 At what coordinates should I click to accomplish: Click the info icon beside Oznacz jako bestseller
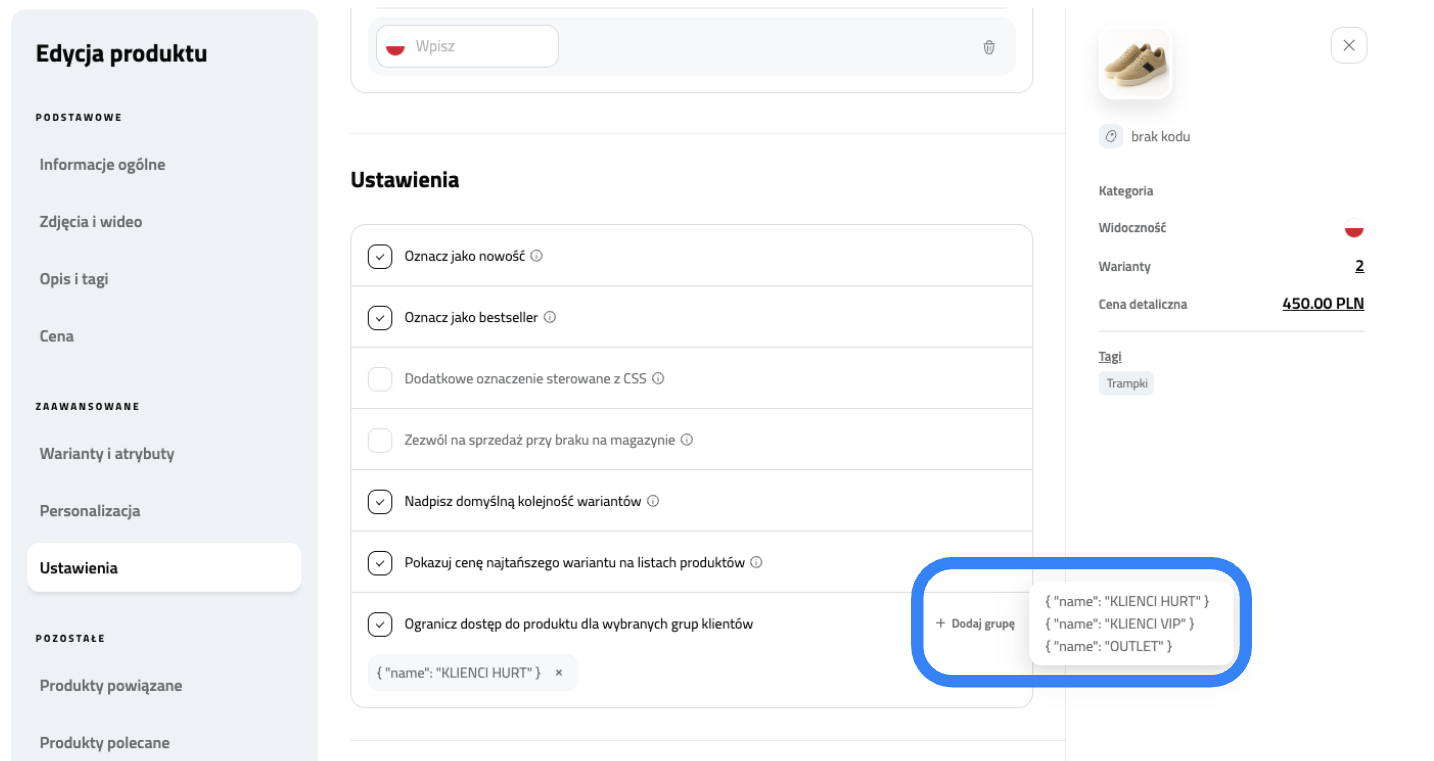tap(549, 317)
